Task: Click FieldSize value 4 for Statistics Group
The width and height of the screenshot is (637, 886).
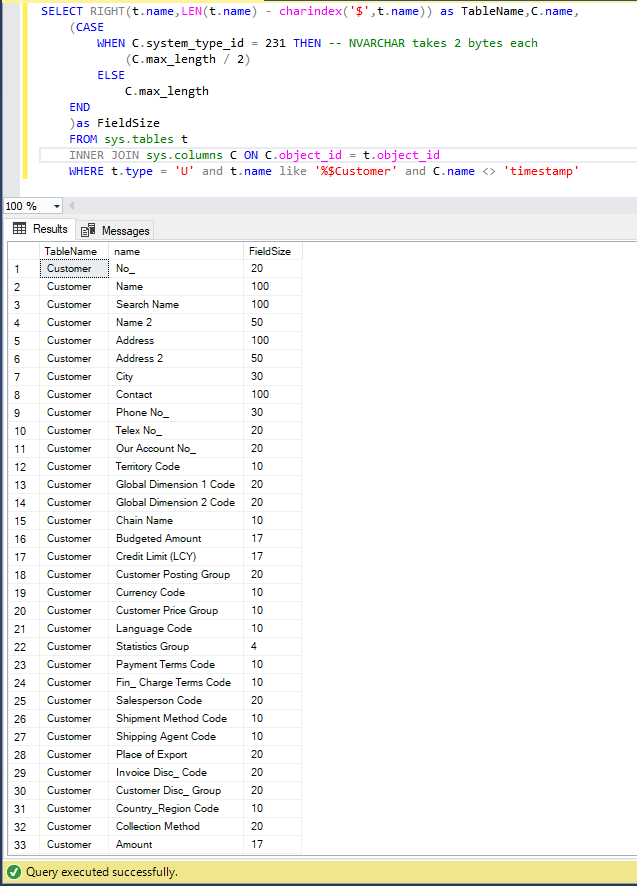Action: click(x=272, y=646)
